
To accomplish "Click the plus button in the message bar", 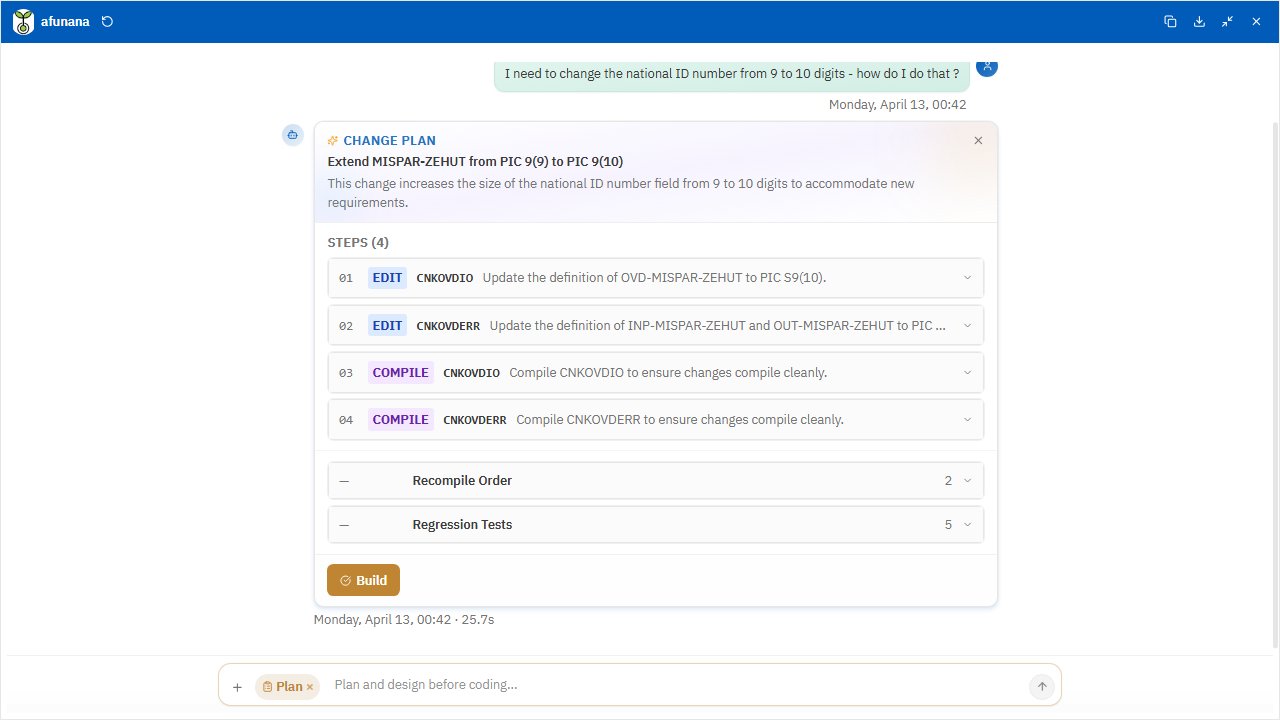I will pos(237,687).
